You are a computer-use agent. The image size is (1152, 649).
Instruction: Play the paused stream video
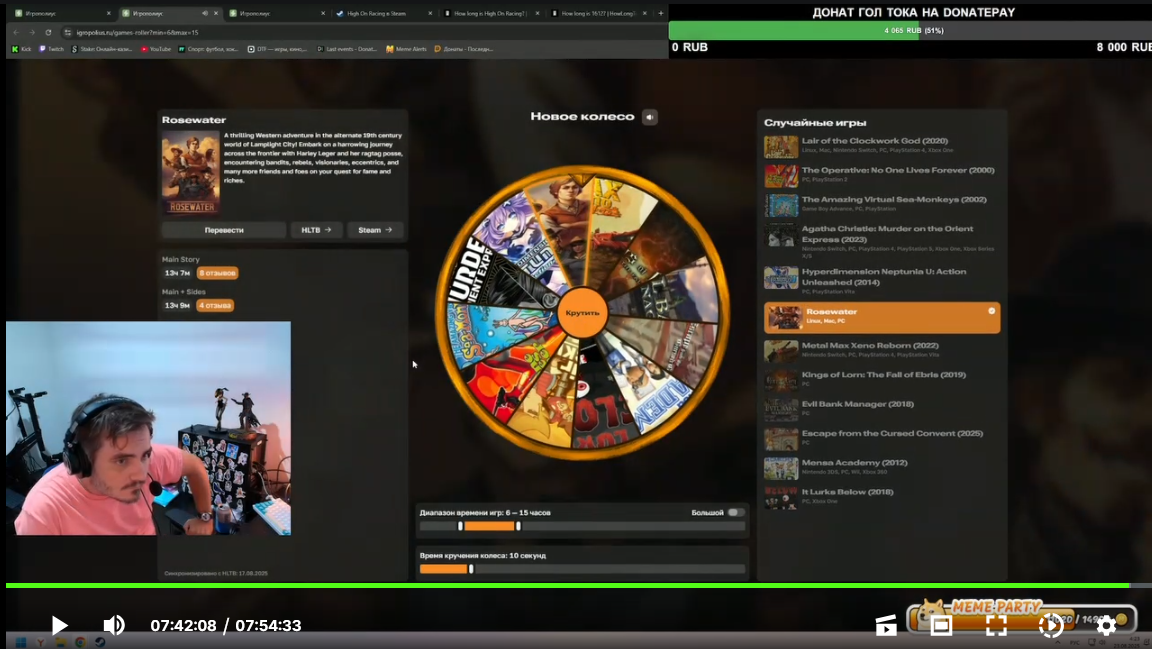pos(60,625)
